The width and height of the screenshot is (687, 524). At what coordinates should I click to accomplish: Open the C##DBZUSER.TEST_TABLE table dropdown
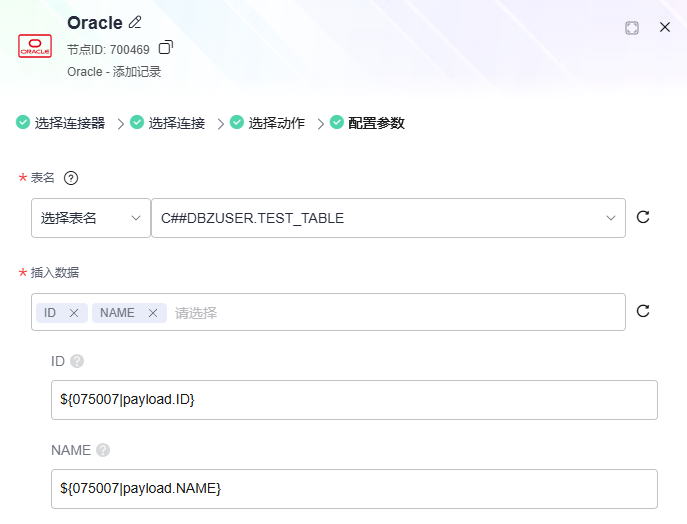(388, 218)
